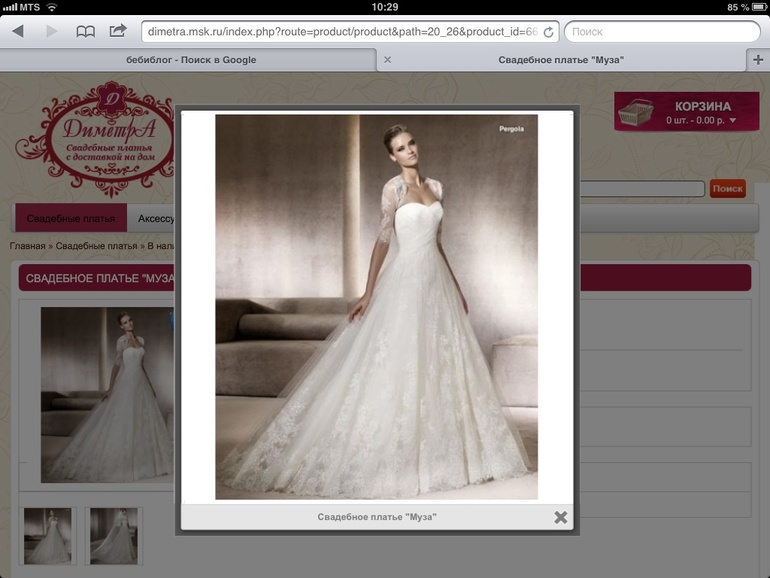The width and height of the screenshot is (770, 578).
Task: Open the Корзина basket icon
Action: click(x=636, y=112)
